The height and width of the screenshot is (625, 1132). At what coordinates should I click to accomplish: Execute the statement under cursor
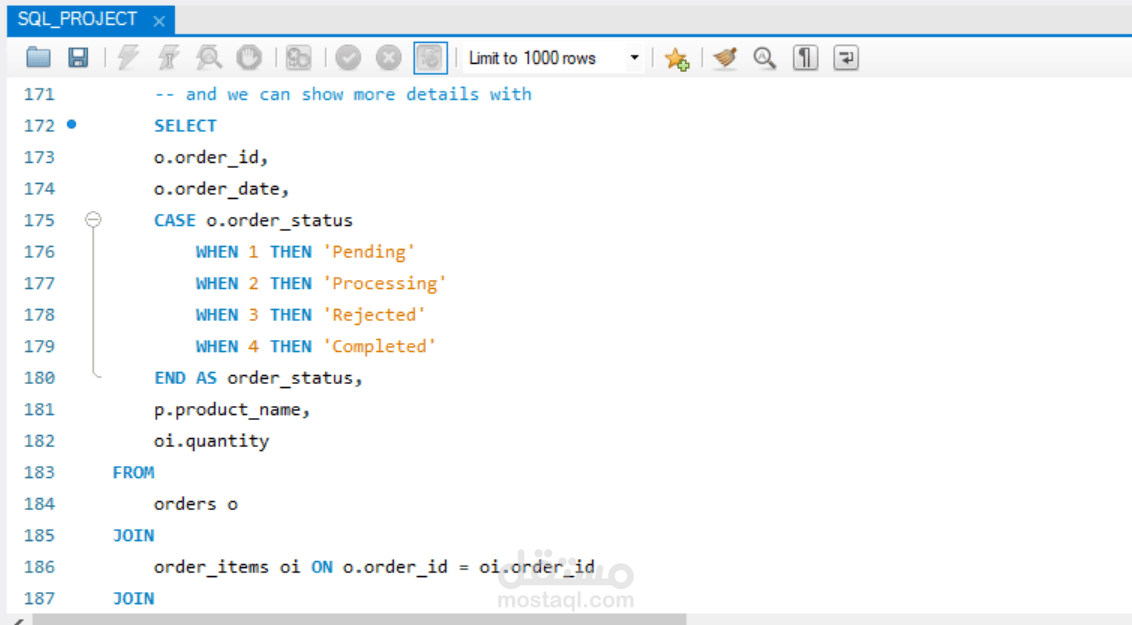[x=168, y=58]
